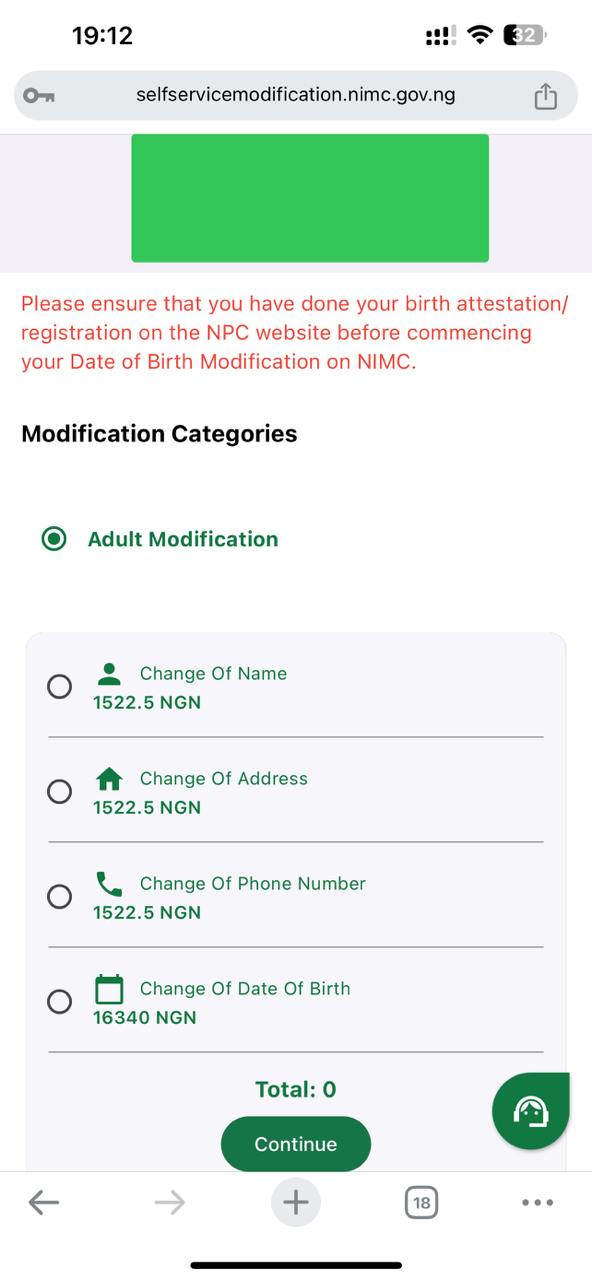Tap the share icon in address bar
Image resolution: width=592 pixels, height=1280 pixels.
coord(545,96)
